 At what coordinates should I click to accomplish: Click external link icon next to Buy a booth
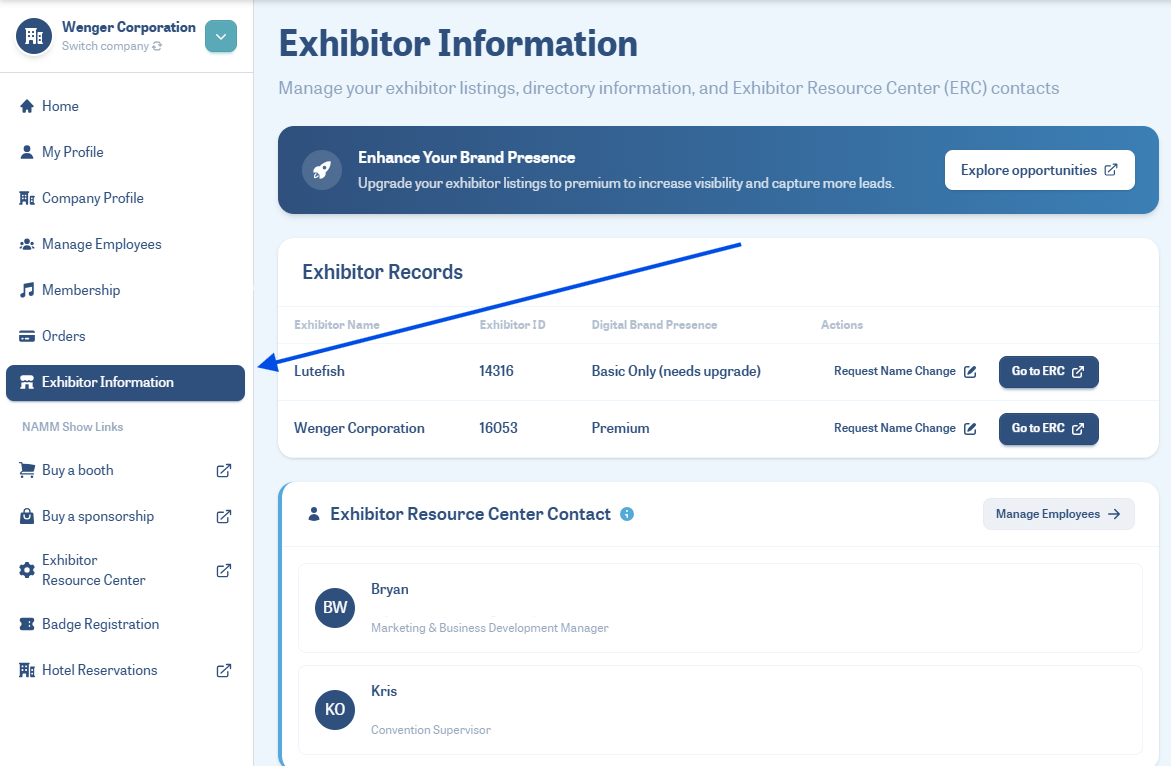(x=223, y=470)
